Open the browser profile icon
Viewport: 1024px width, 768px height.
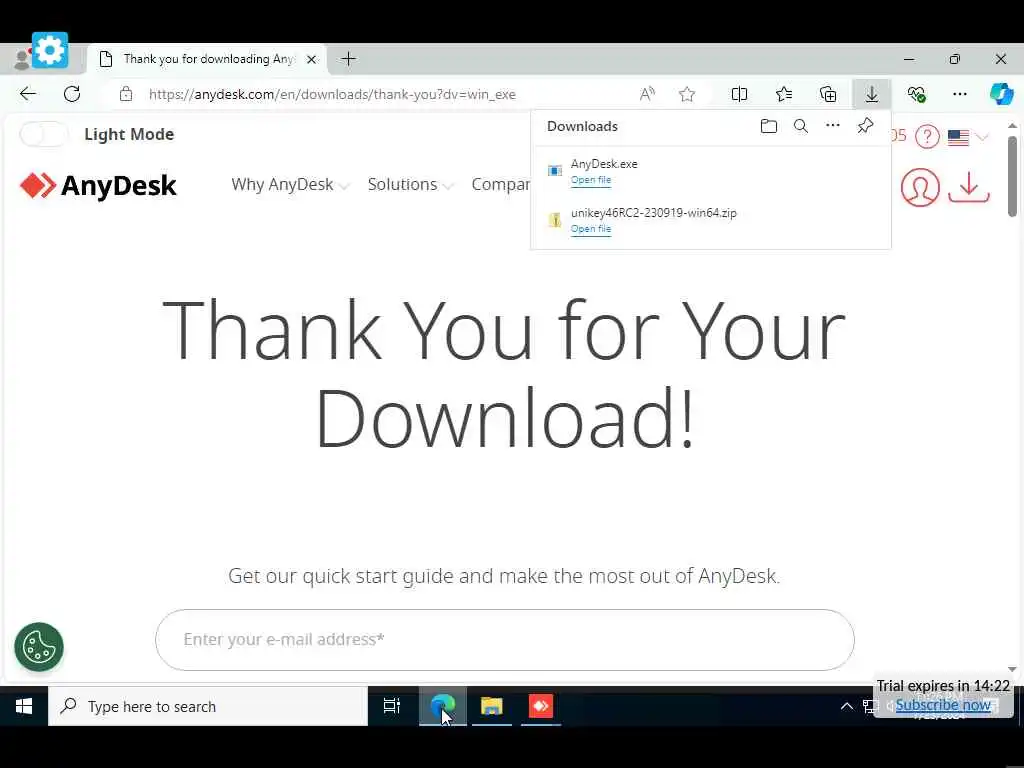pyautogui.click(x=21, y=59)
